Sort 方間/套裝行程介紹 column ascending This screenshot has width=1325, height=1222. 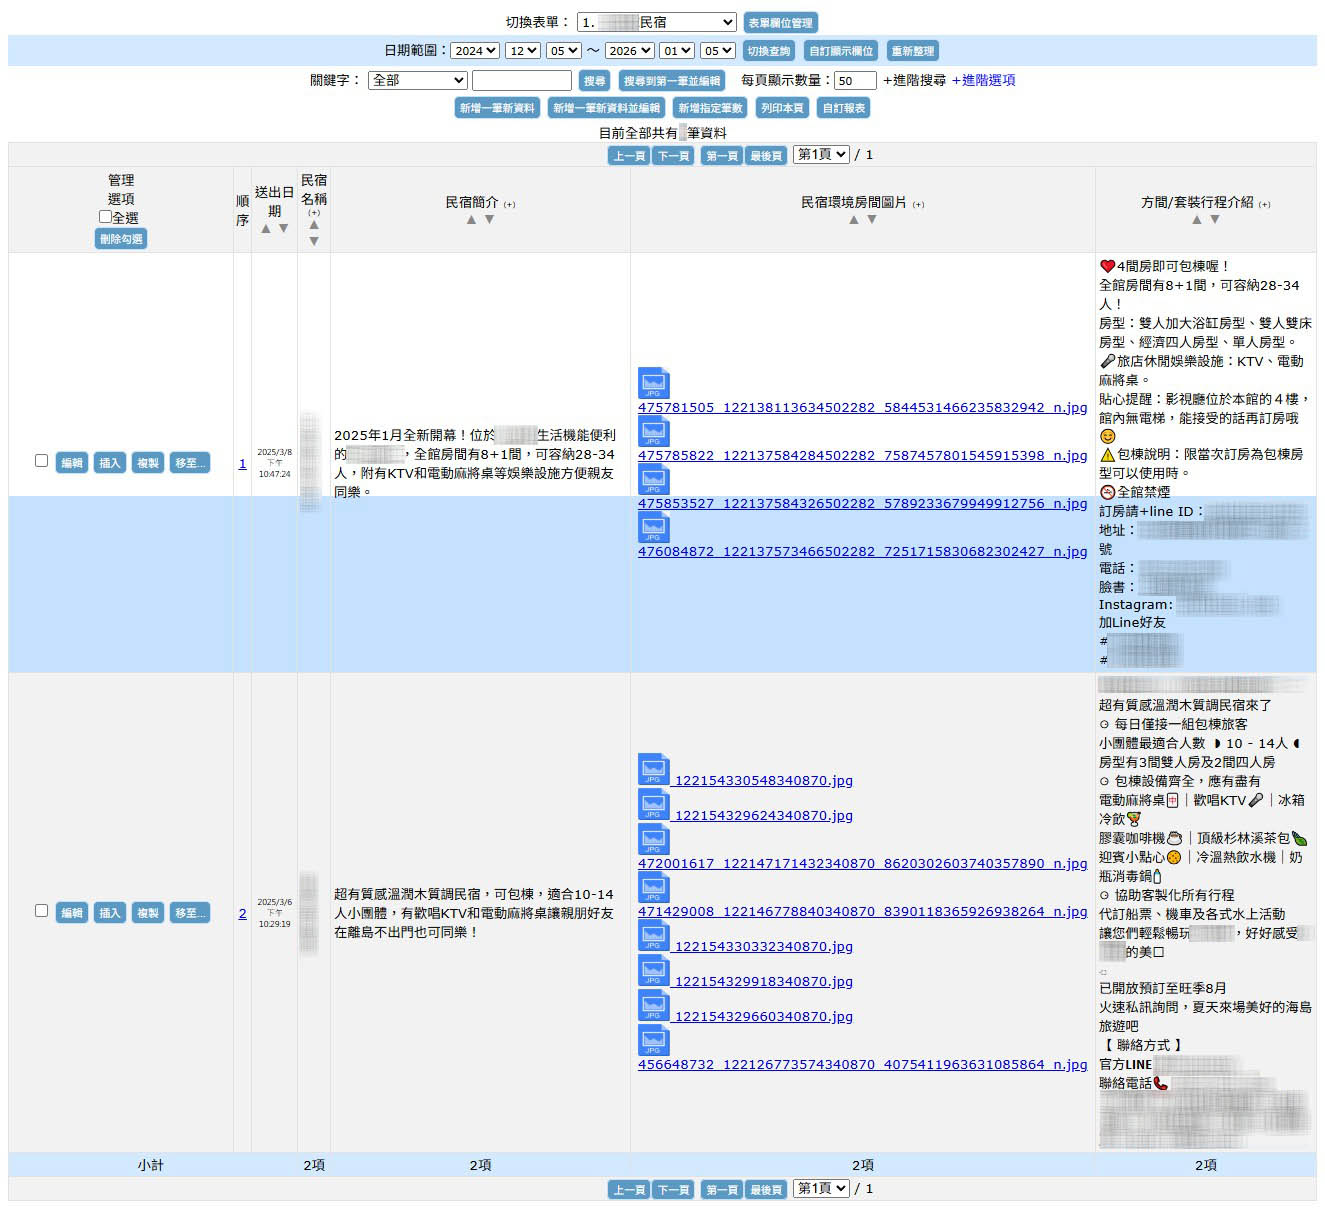pyautogui.click(x=1197, y=220)
